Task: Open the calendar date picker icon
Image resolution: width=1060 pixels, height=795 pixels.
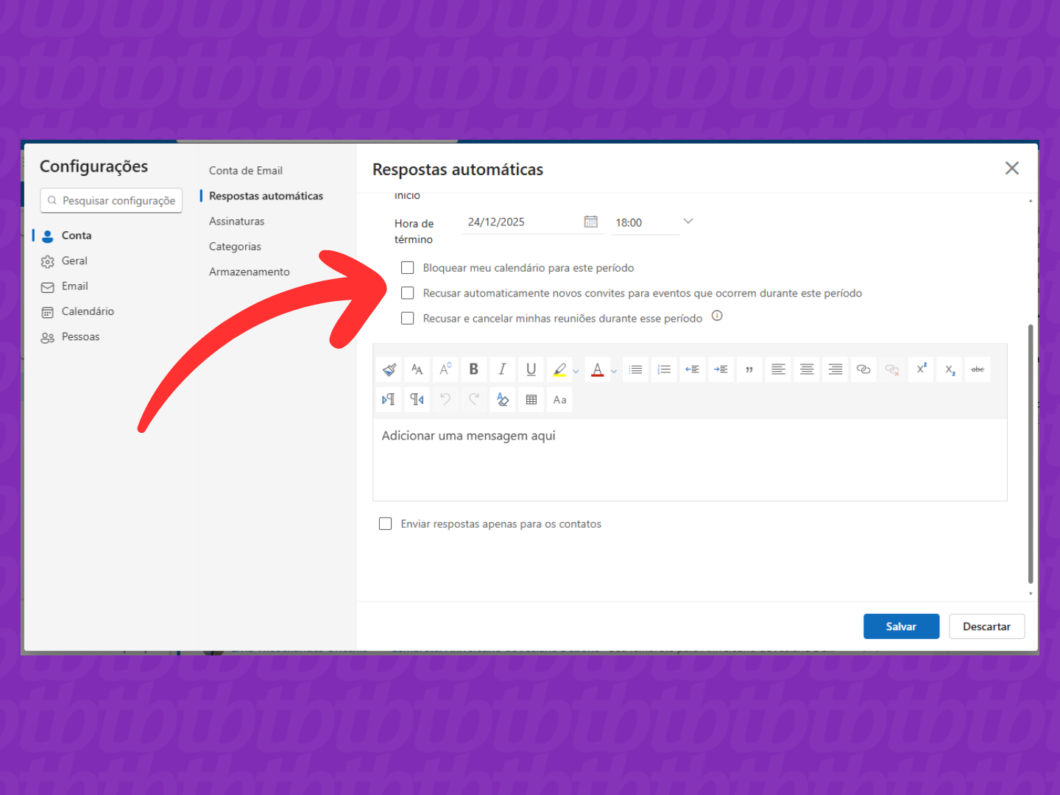Action: pyautogui.click(x=590, y=222)
